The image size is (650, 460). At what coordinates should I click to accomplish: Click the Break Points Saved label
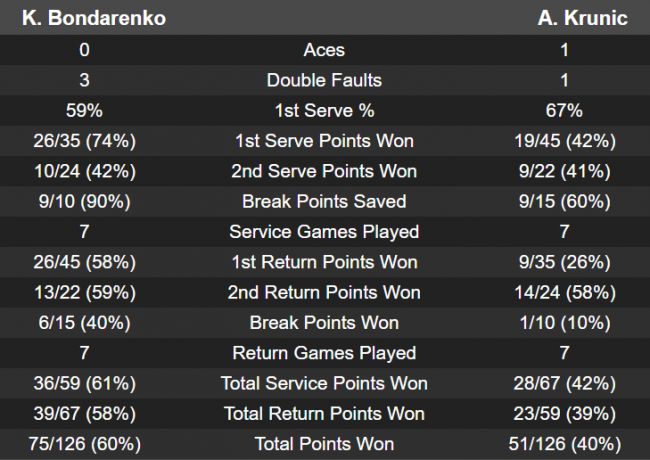tap(324, 201)
